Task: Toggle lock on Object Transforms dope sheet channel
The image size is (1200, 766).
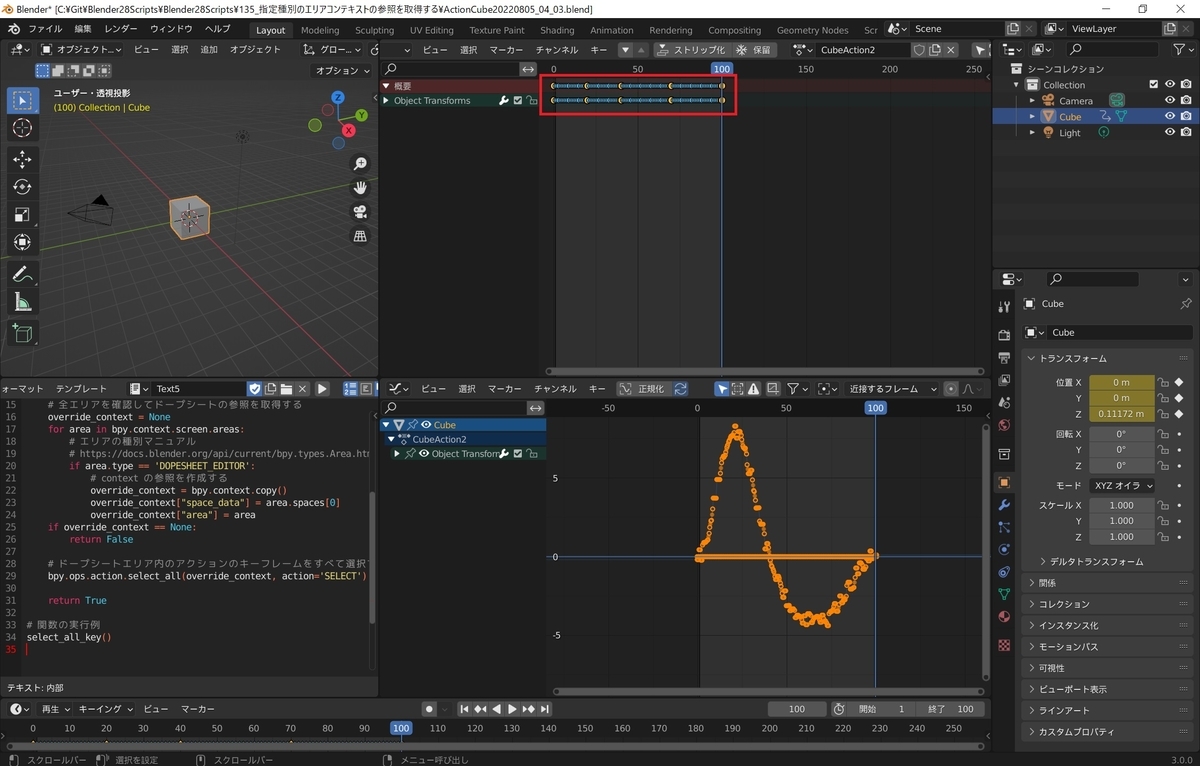Action: click(x=532, y=100)
